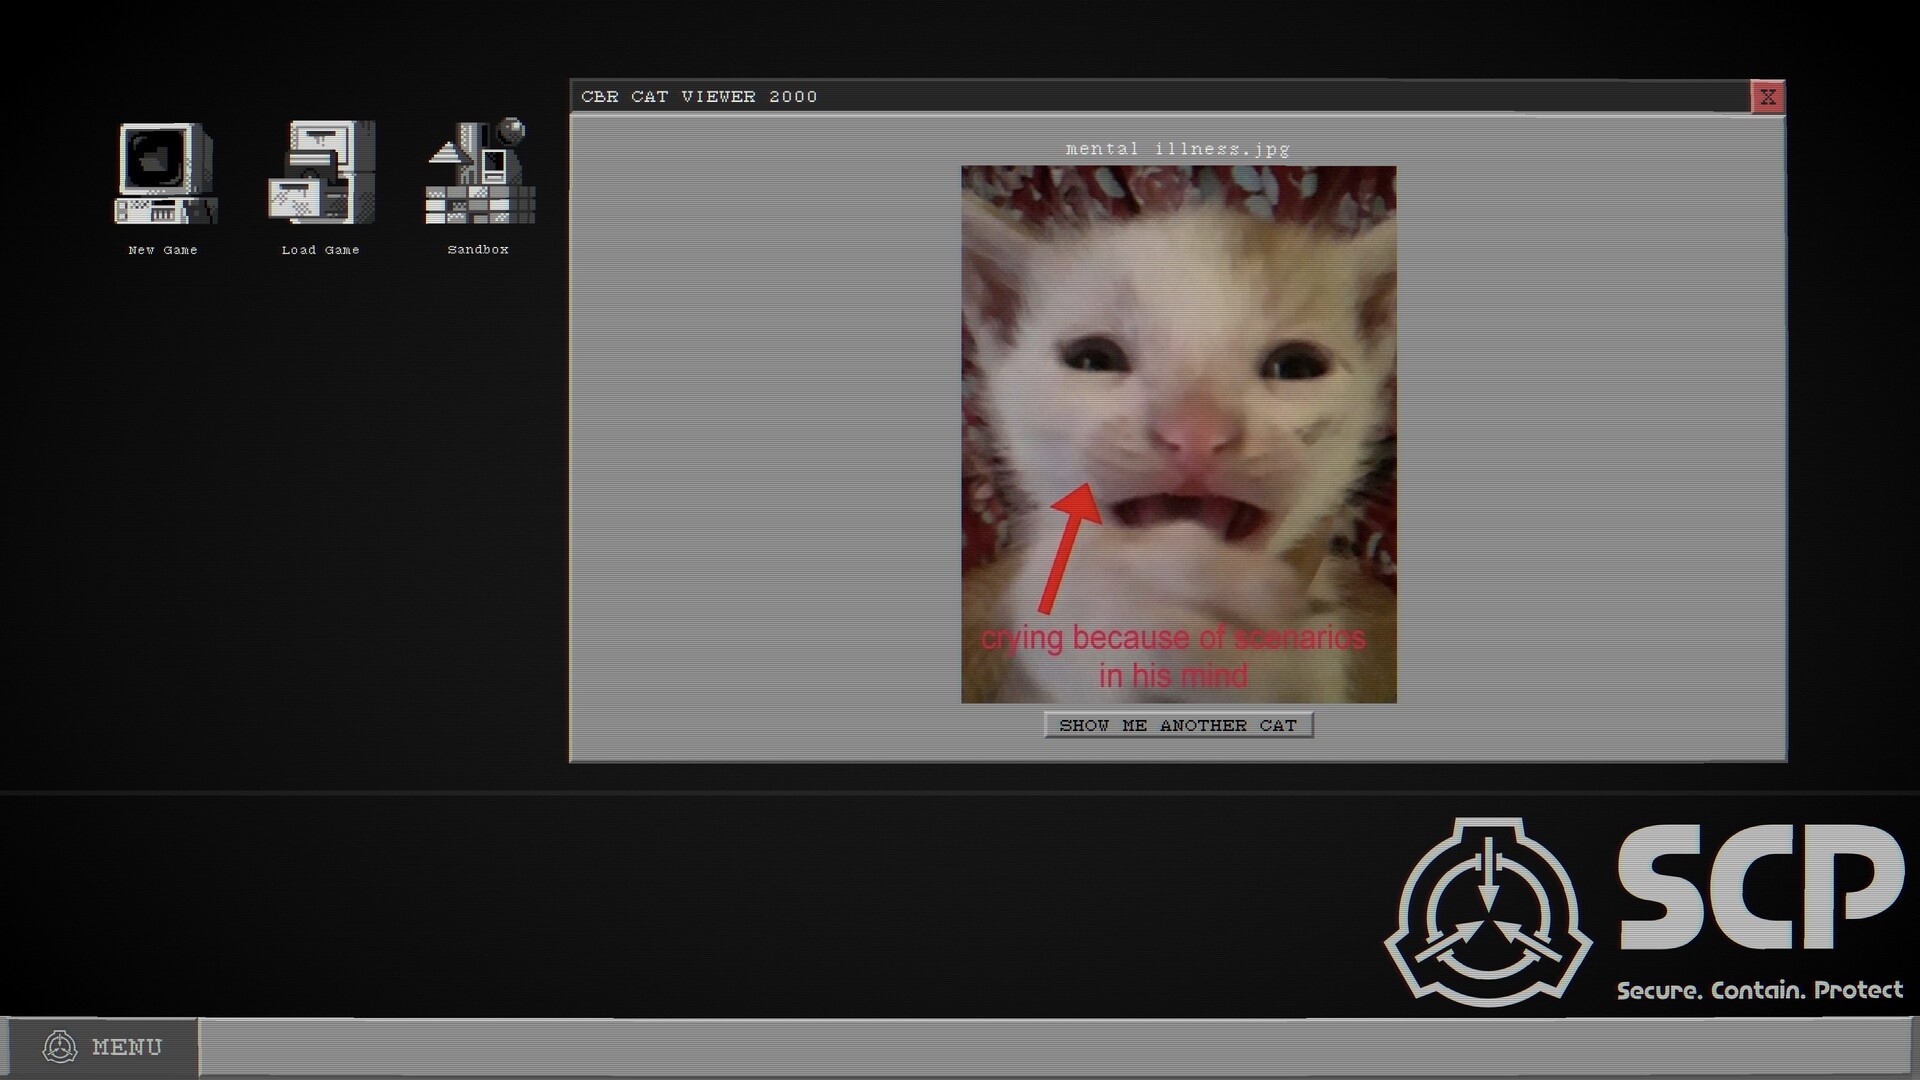This screenshot has width=1920, height=1080.
Task: Click the 'mental illness.jpg' filename label
Action: tap(1178, 149)
